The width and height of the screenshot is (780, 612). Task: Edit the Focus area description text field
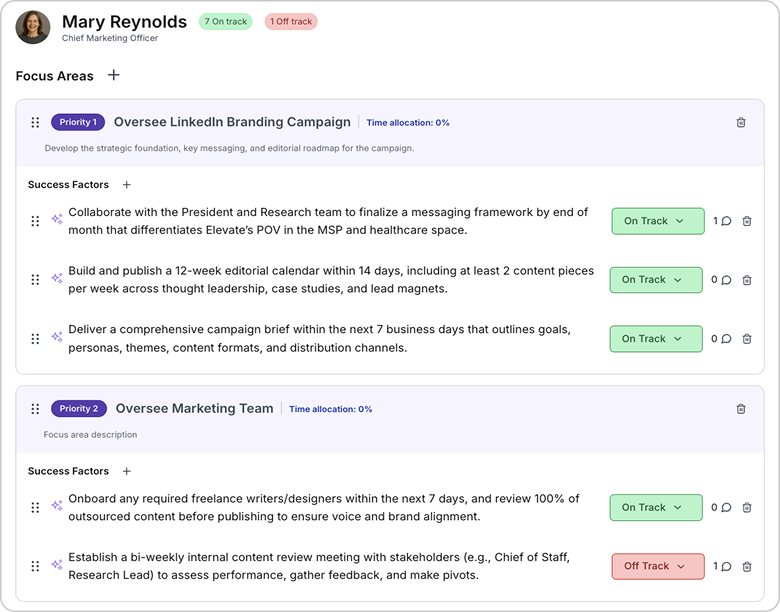coord(90,435)
